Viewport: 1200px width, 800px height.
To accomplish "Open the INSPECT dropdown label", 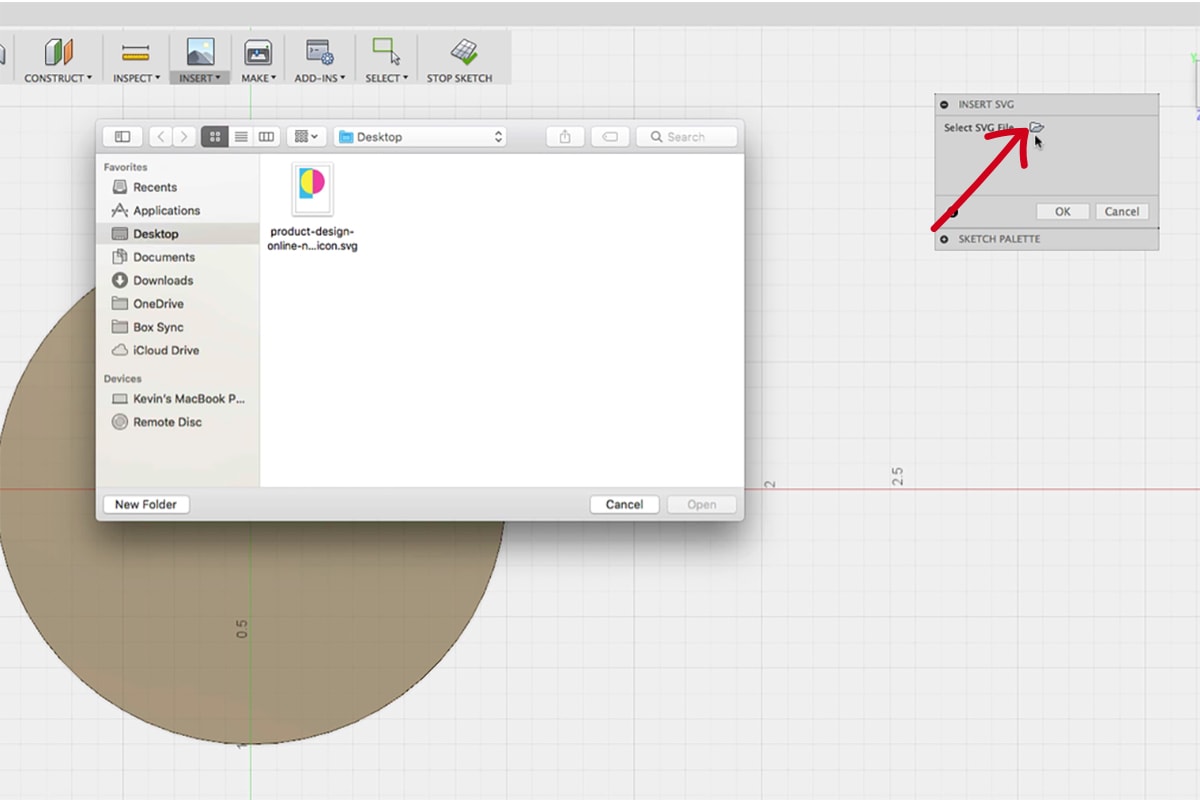I will click(x=136, y=78).
